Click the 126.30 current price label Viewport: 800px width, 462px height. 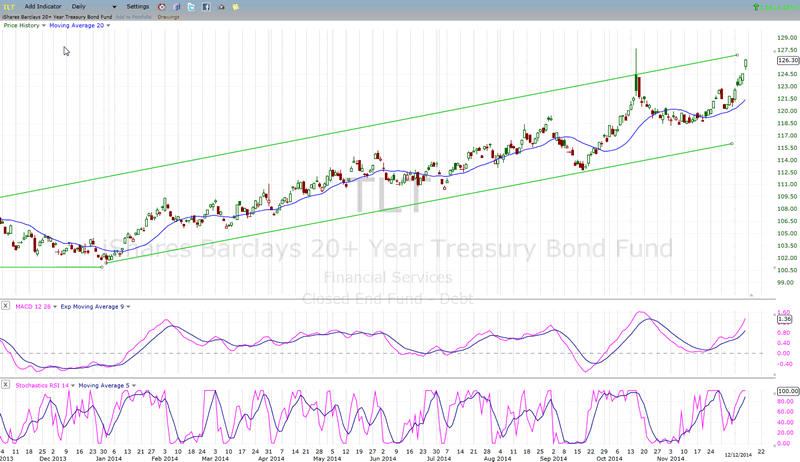788,60
